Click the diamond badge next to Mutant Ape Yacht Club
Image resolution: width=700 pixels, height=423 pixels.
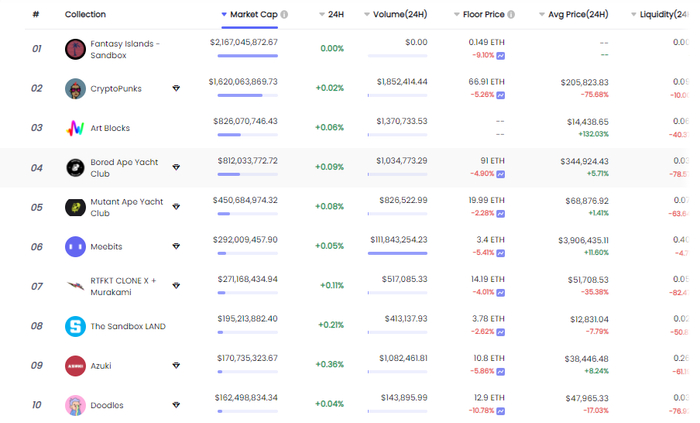(x=176, y=207)
